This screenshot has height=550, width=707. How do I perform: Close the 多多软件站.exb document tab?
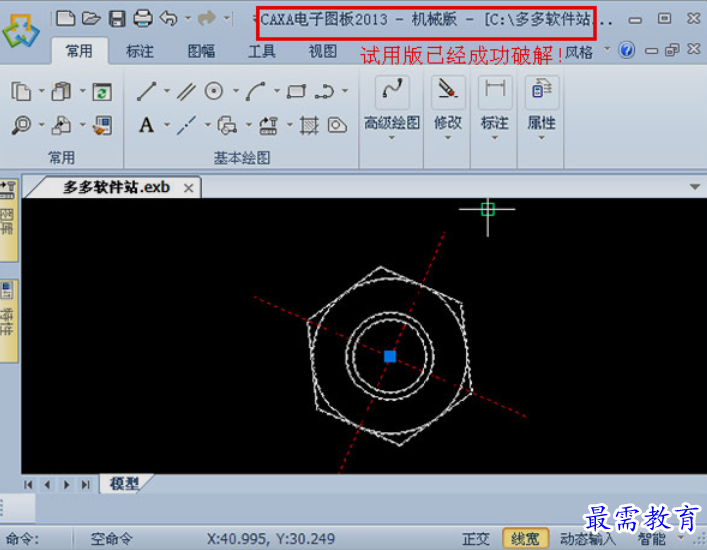point(189,188)
